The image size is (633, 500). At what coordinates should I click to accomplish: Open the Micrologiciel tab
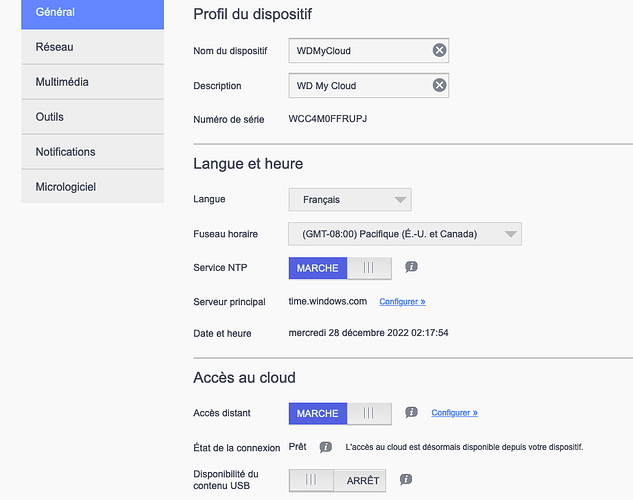[x=92, y=186]
